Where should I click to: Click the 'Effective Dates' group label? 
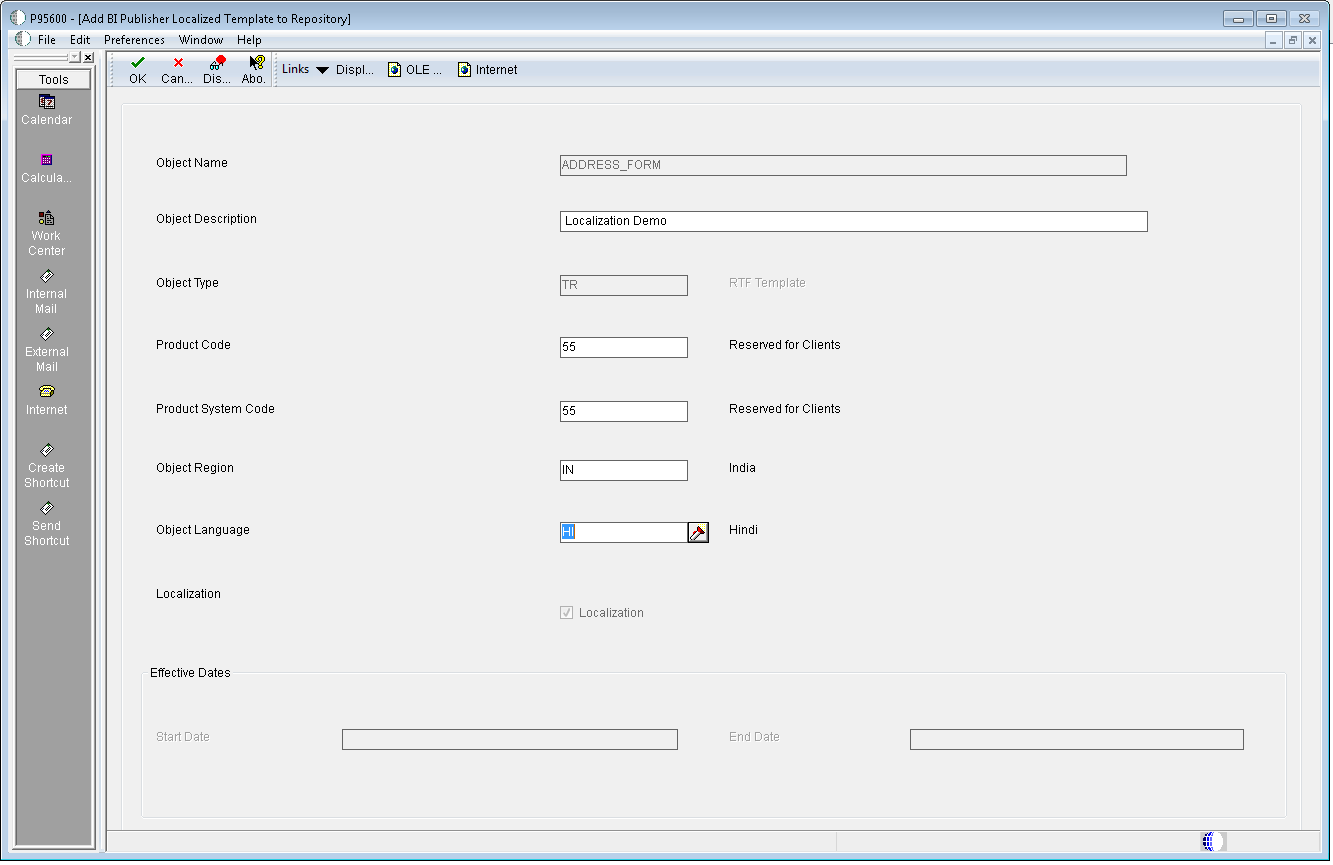(x=190, y=673)
